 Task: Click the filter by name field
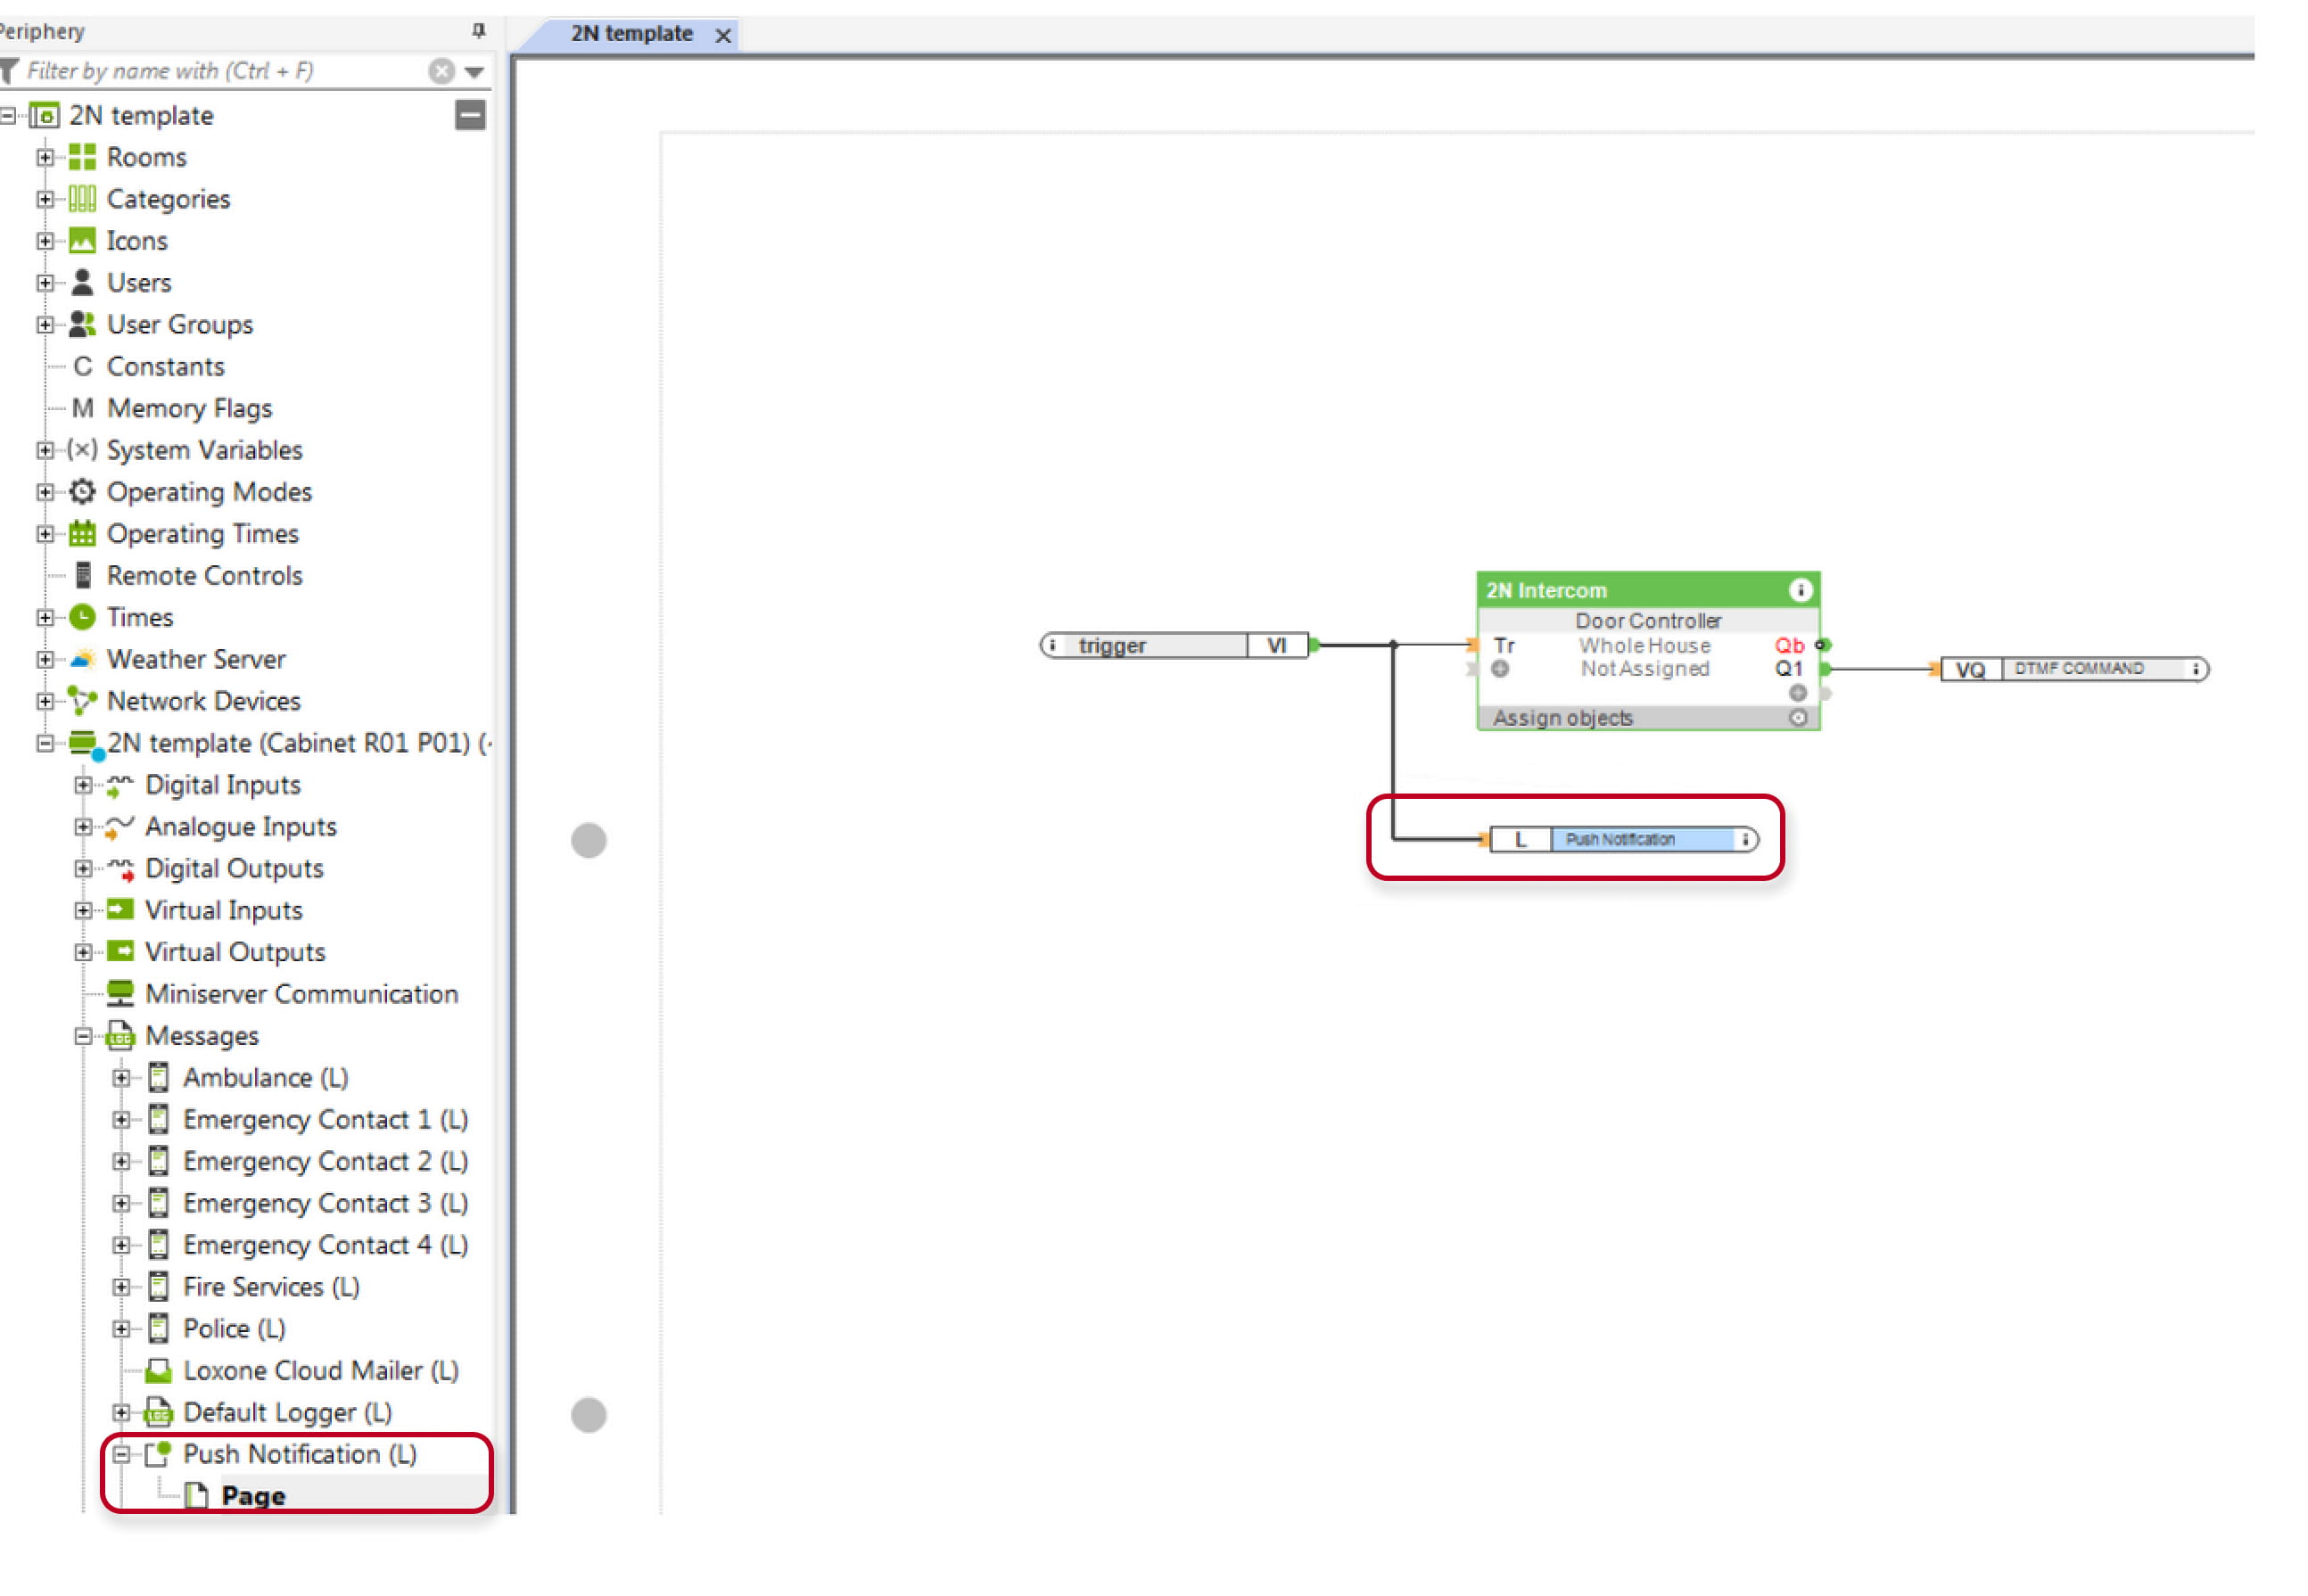click(x=224, y=71)
